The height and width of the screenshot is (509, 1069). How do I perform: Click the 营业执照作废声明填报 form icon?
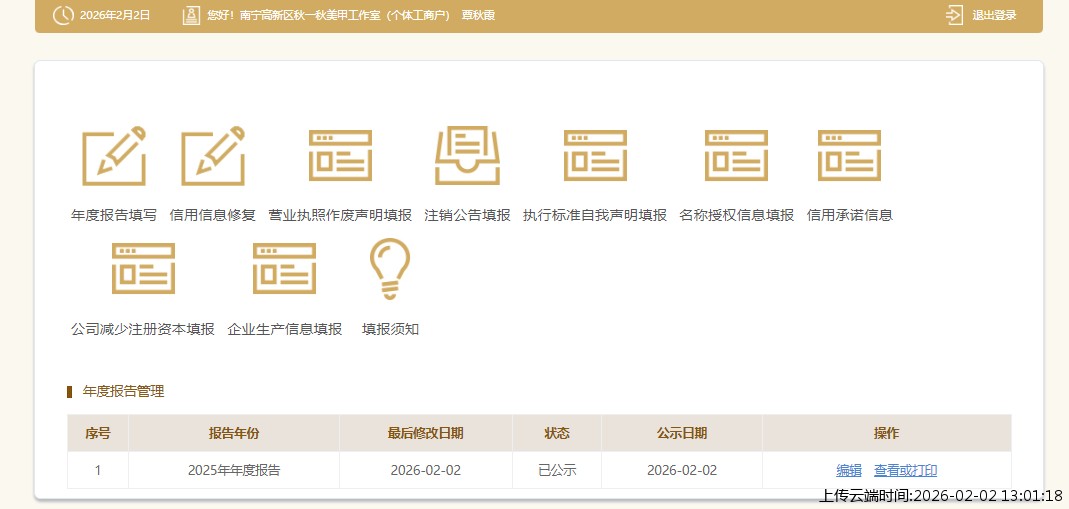pos(340,155)
